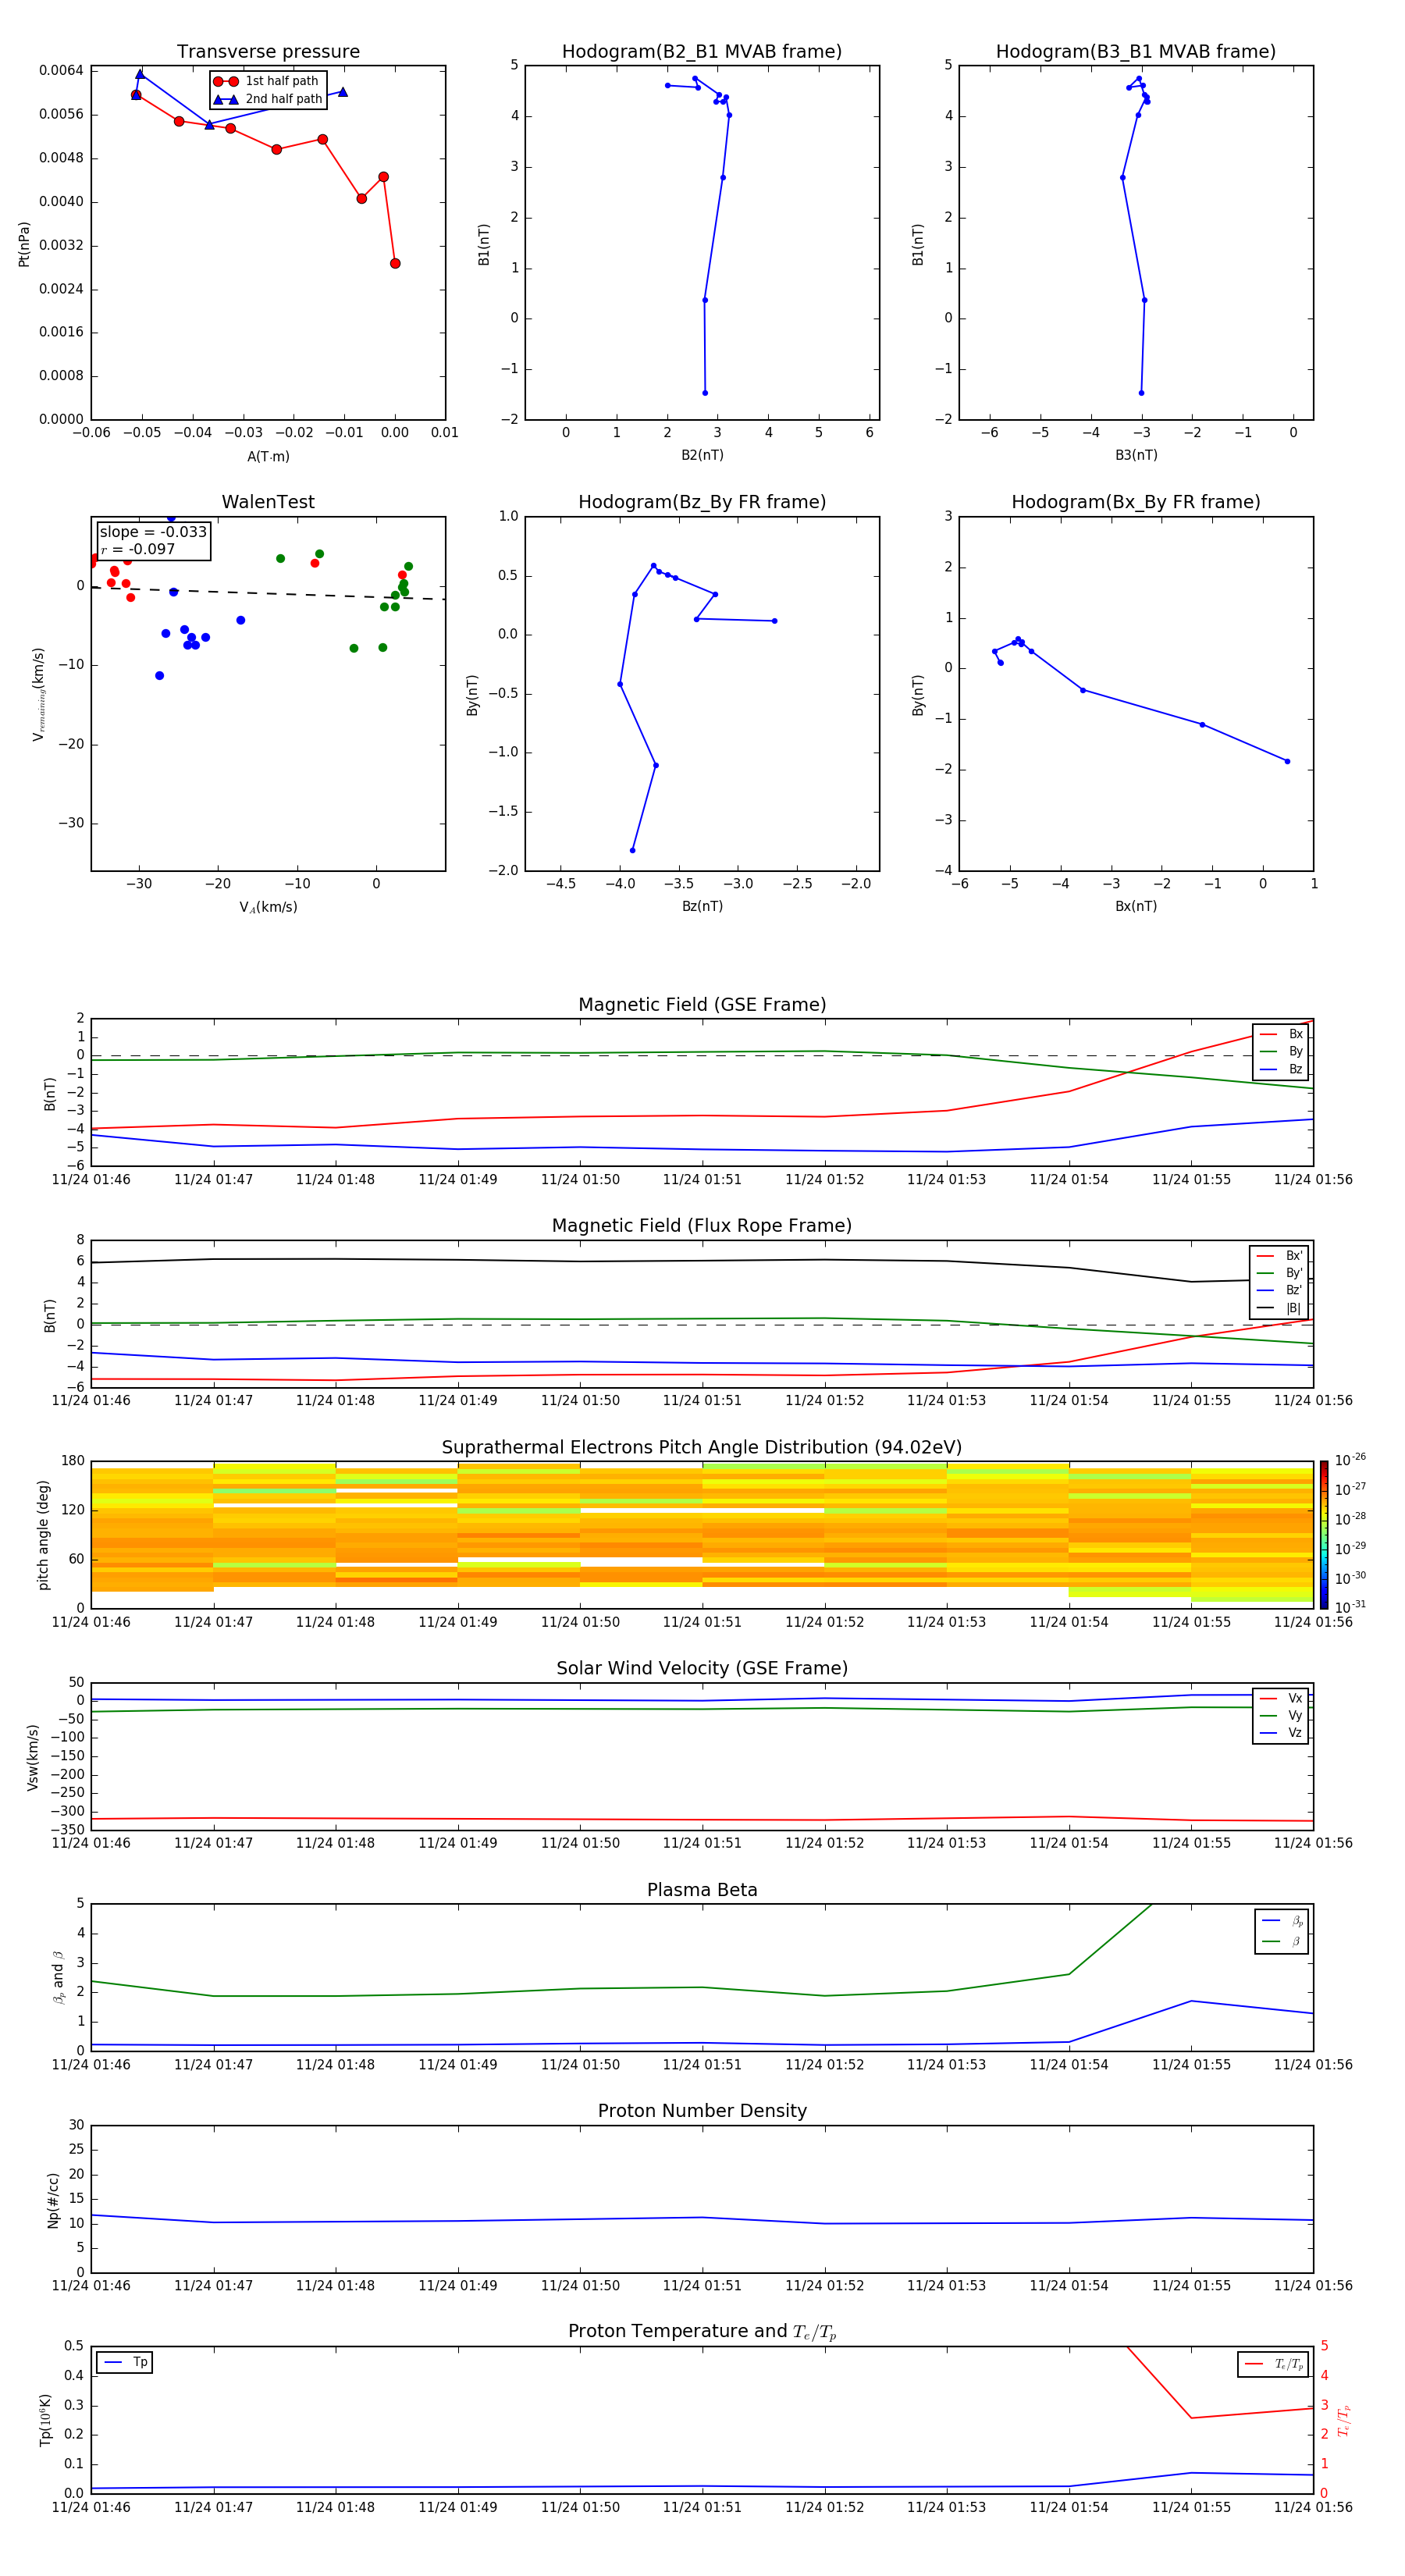Click the 'V_A(km/s)' x-axis label
1405x2576 pixels.
(268, 907)
